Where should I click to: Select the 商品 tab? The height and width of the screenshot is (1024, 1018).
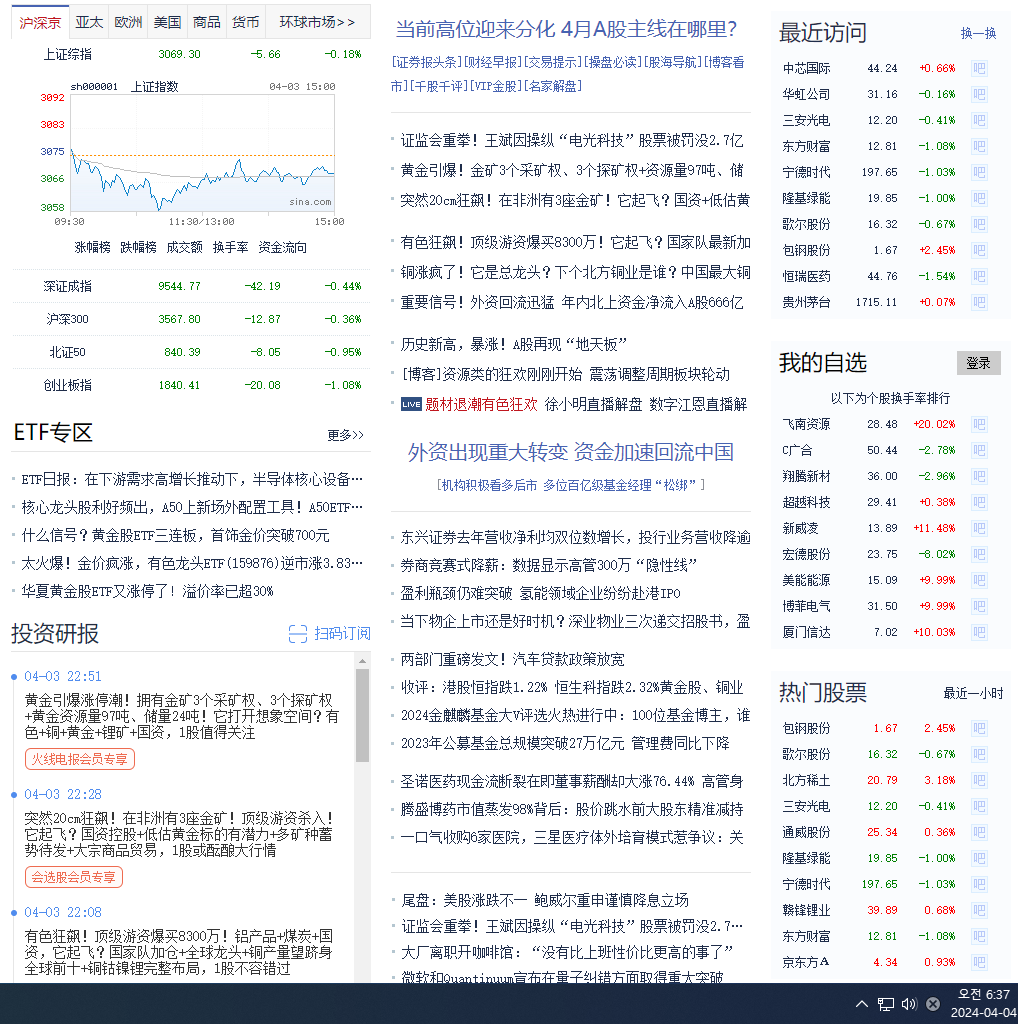click(206, 23)
